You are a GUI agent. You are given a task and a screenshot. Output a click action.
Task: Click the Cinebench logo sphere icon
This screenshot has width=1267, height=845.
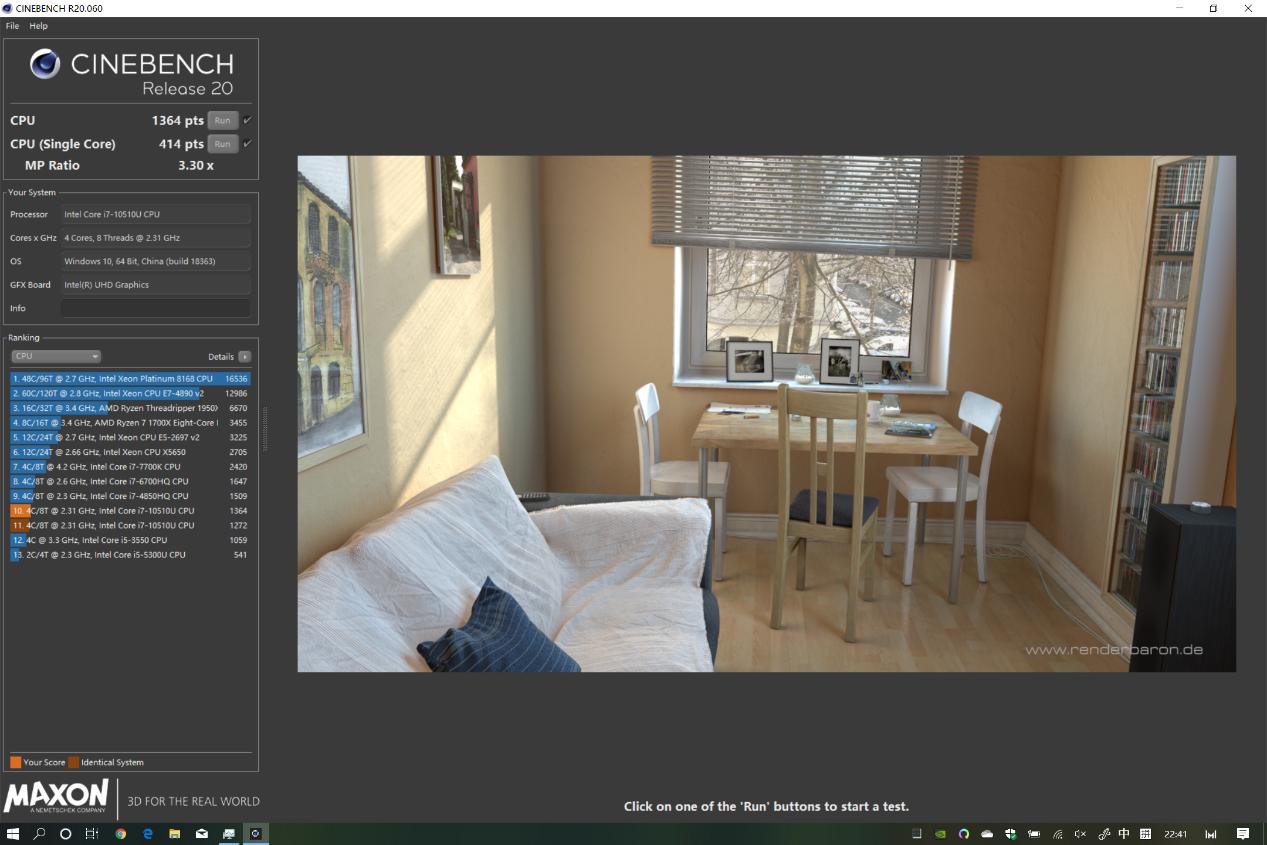tap(45, 64)
